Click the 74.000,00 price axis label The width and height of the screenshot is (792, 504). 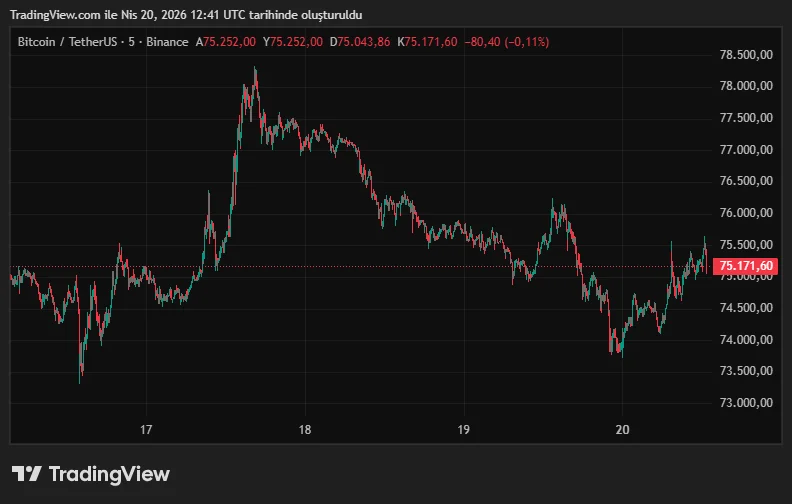(x=746, y=340)
